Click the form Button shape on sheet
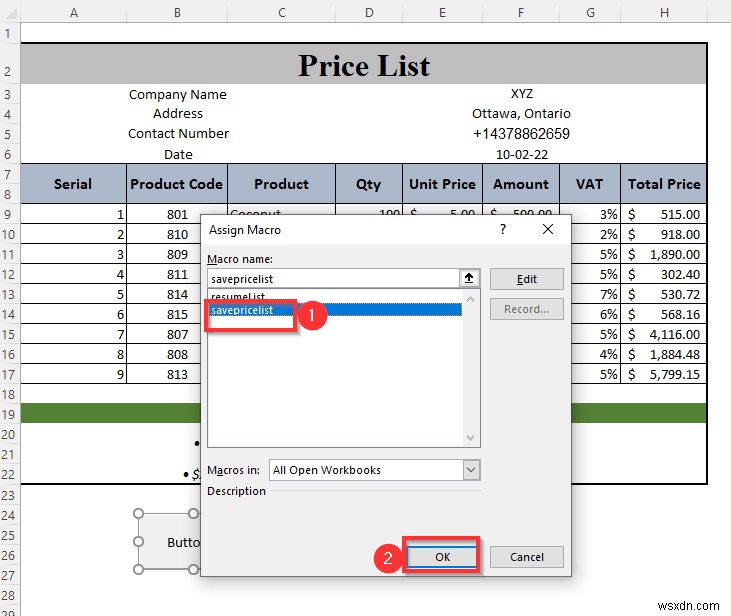Viewport: 731px width, 616px height. (169, 541)
